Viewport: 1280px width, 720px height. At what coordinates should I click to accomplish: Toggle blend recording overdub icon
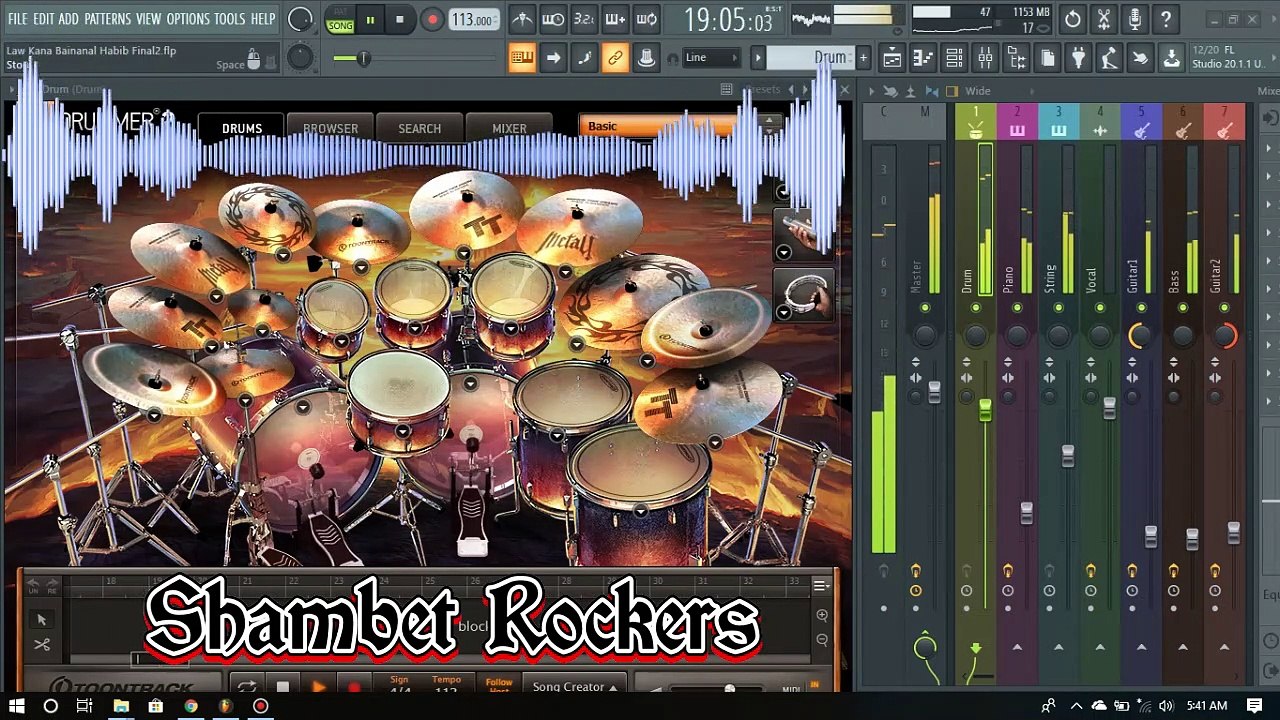pyautogui.click(x=615, y=19)
